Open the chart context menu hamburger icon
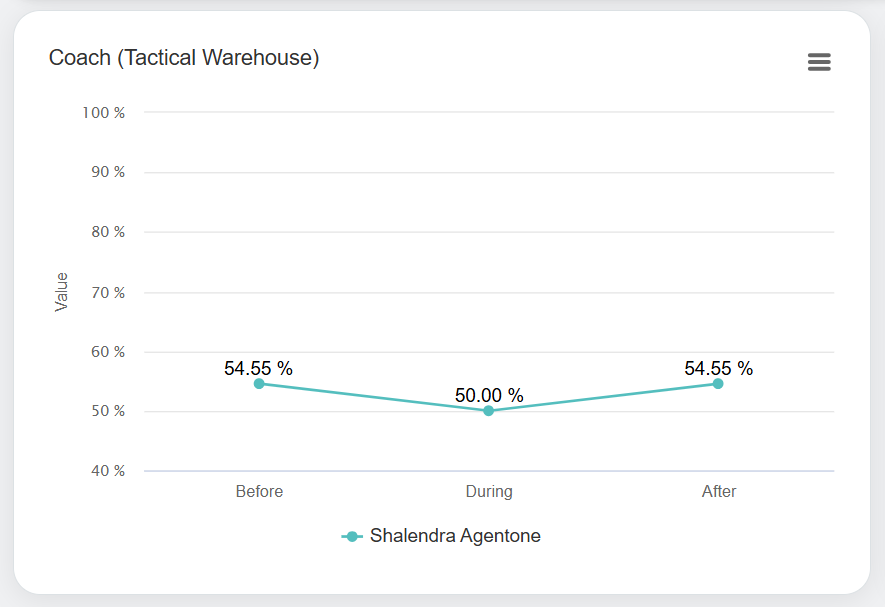Screen dimensions: 885x607 819,62
